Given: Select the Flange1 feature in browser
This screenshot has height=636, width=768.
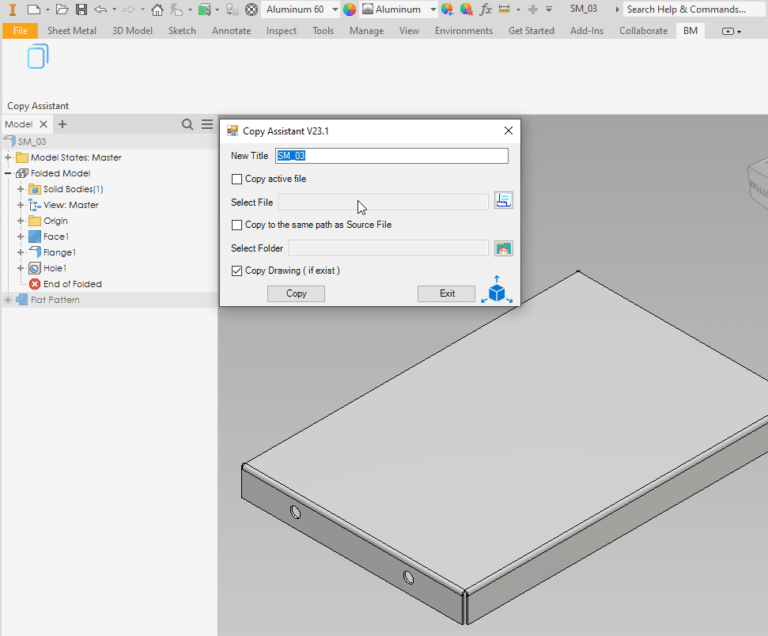Looking at the screenshot, I should coord(59,252).
